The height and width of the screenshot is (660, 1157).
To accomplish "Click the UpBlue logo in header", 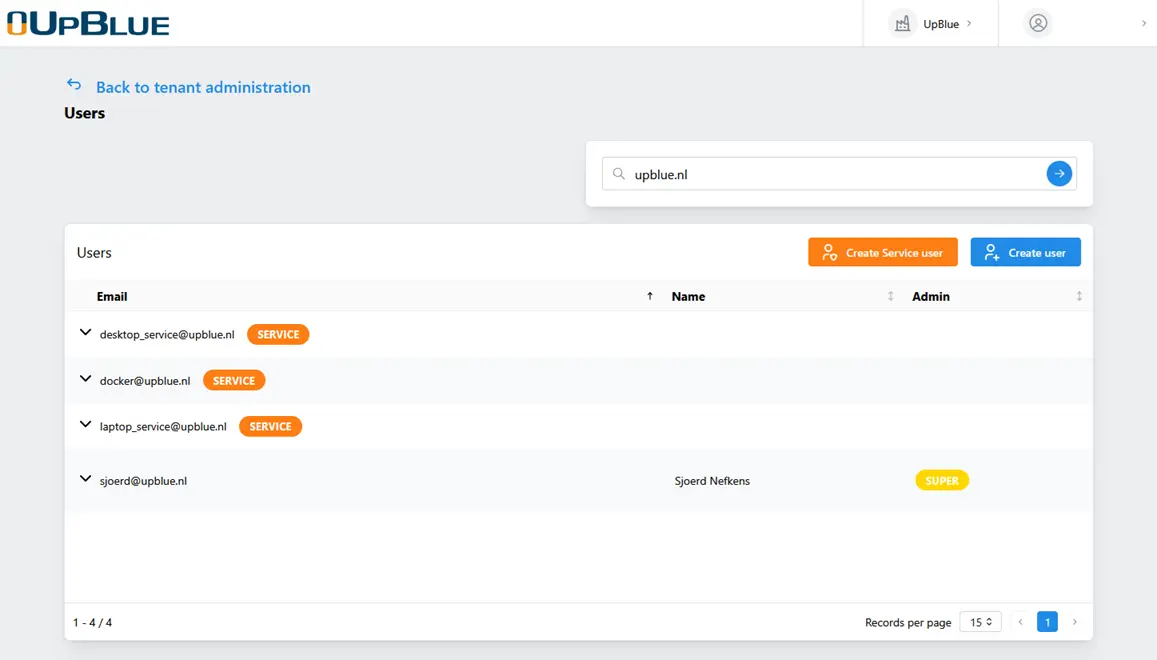I will [x=88, y=23].
